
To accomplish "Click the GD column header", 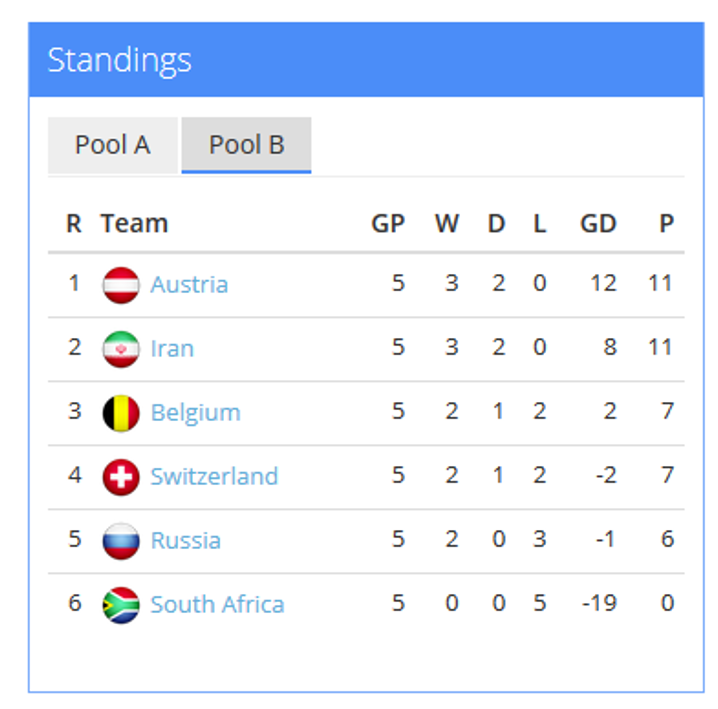I will coord(598,224).
